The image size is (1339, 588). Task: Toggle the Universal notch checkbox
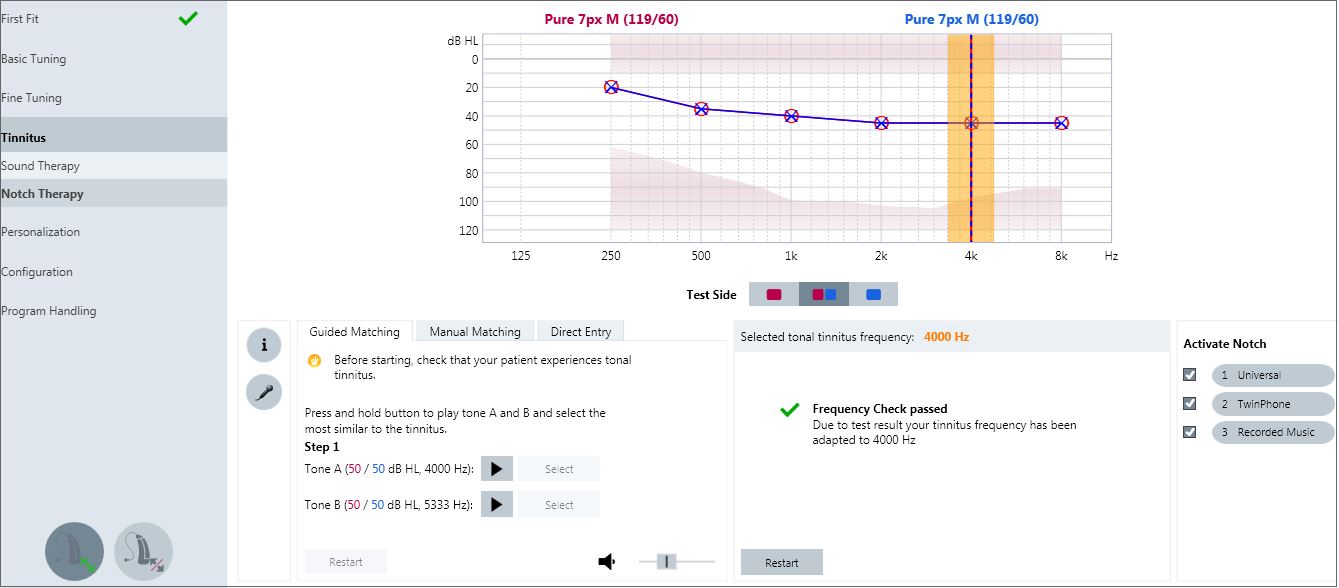(x=1189, y=375)
